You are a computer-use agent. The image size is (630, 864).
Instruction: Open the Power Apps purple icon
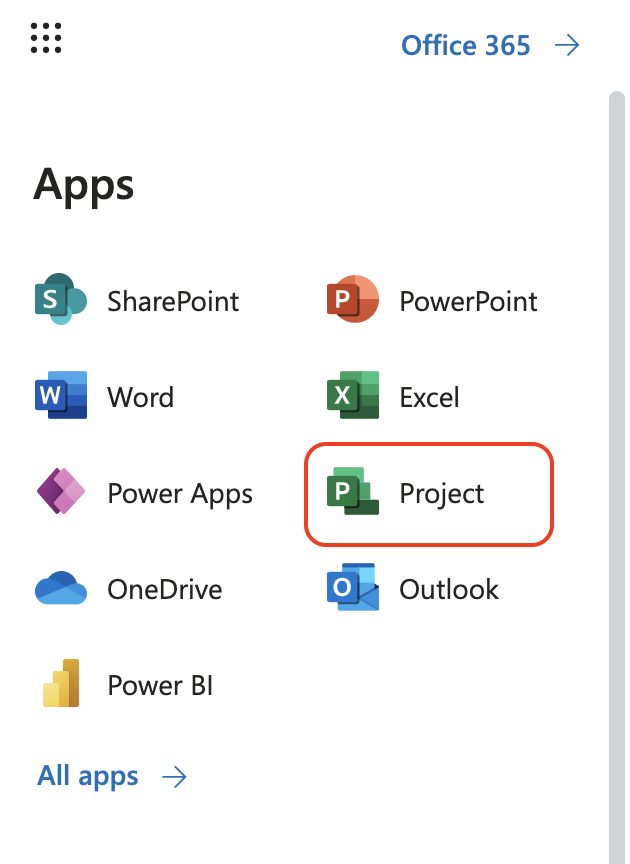[61, 491]
